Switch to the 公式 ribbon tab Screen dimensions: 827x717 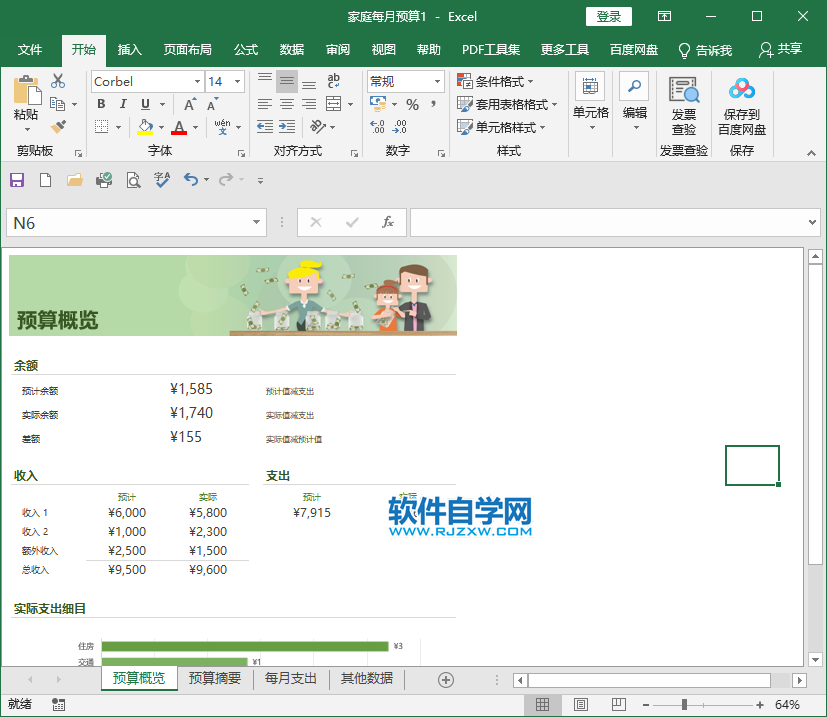(245, 48)
